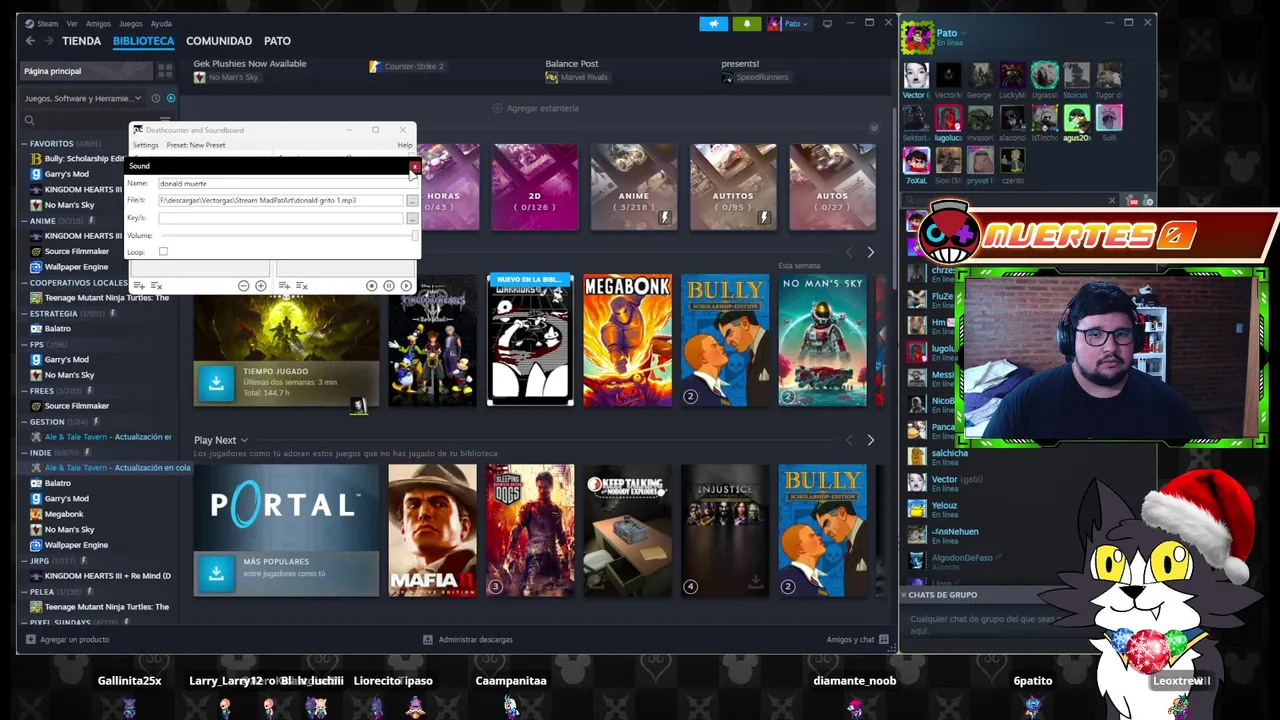Click the Name field in Sound dialog
Viewport: 1280px width, 720px height.
(x=287, y=184)
